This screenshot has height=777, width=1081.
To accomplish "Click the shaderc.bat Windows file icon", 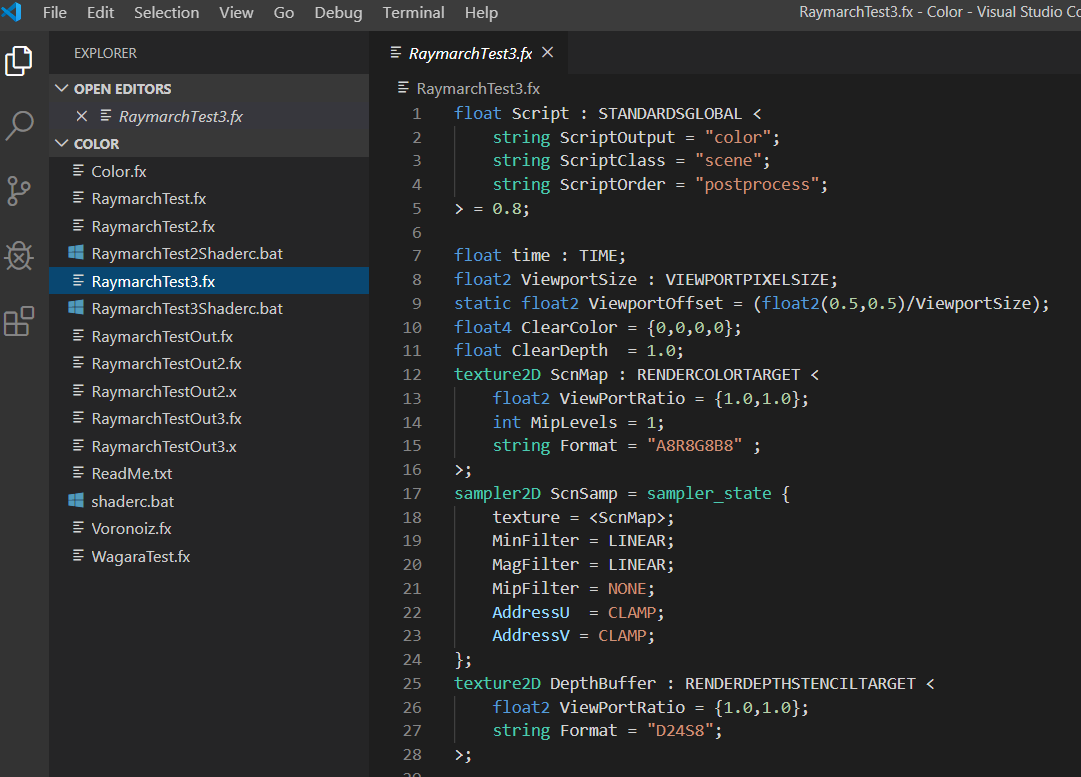I will [77, 501].
